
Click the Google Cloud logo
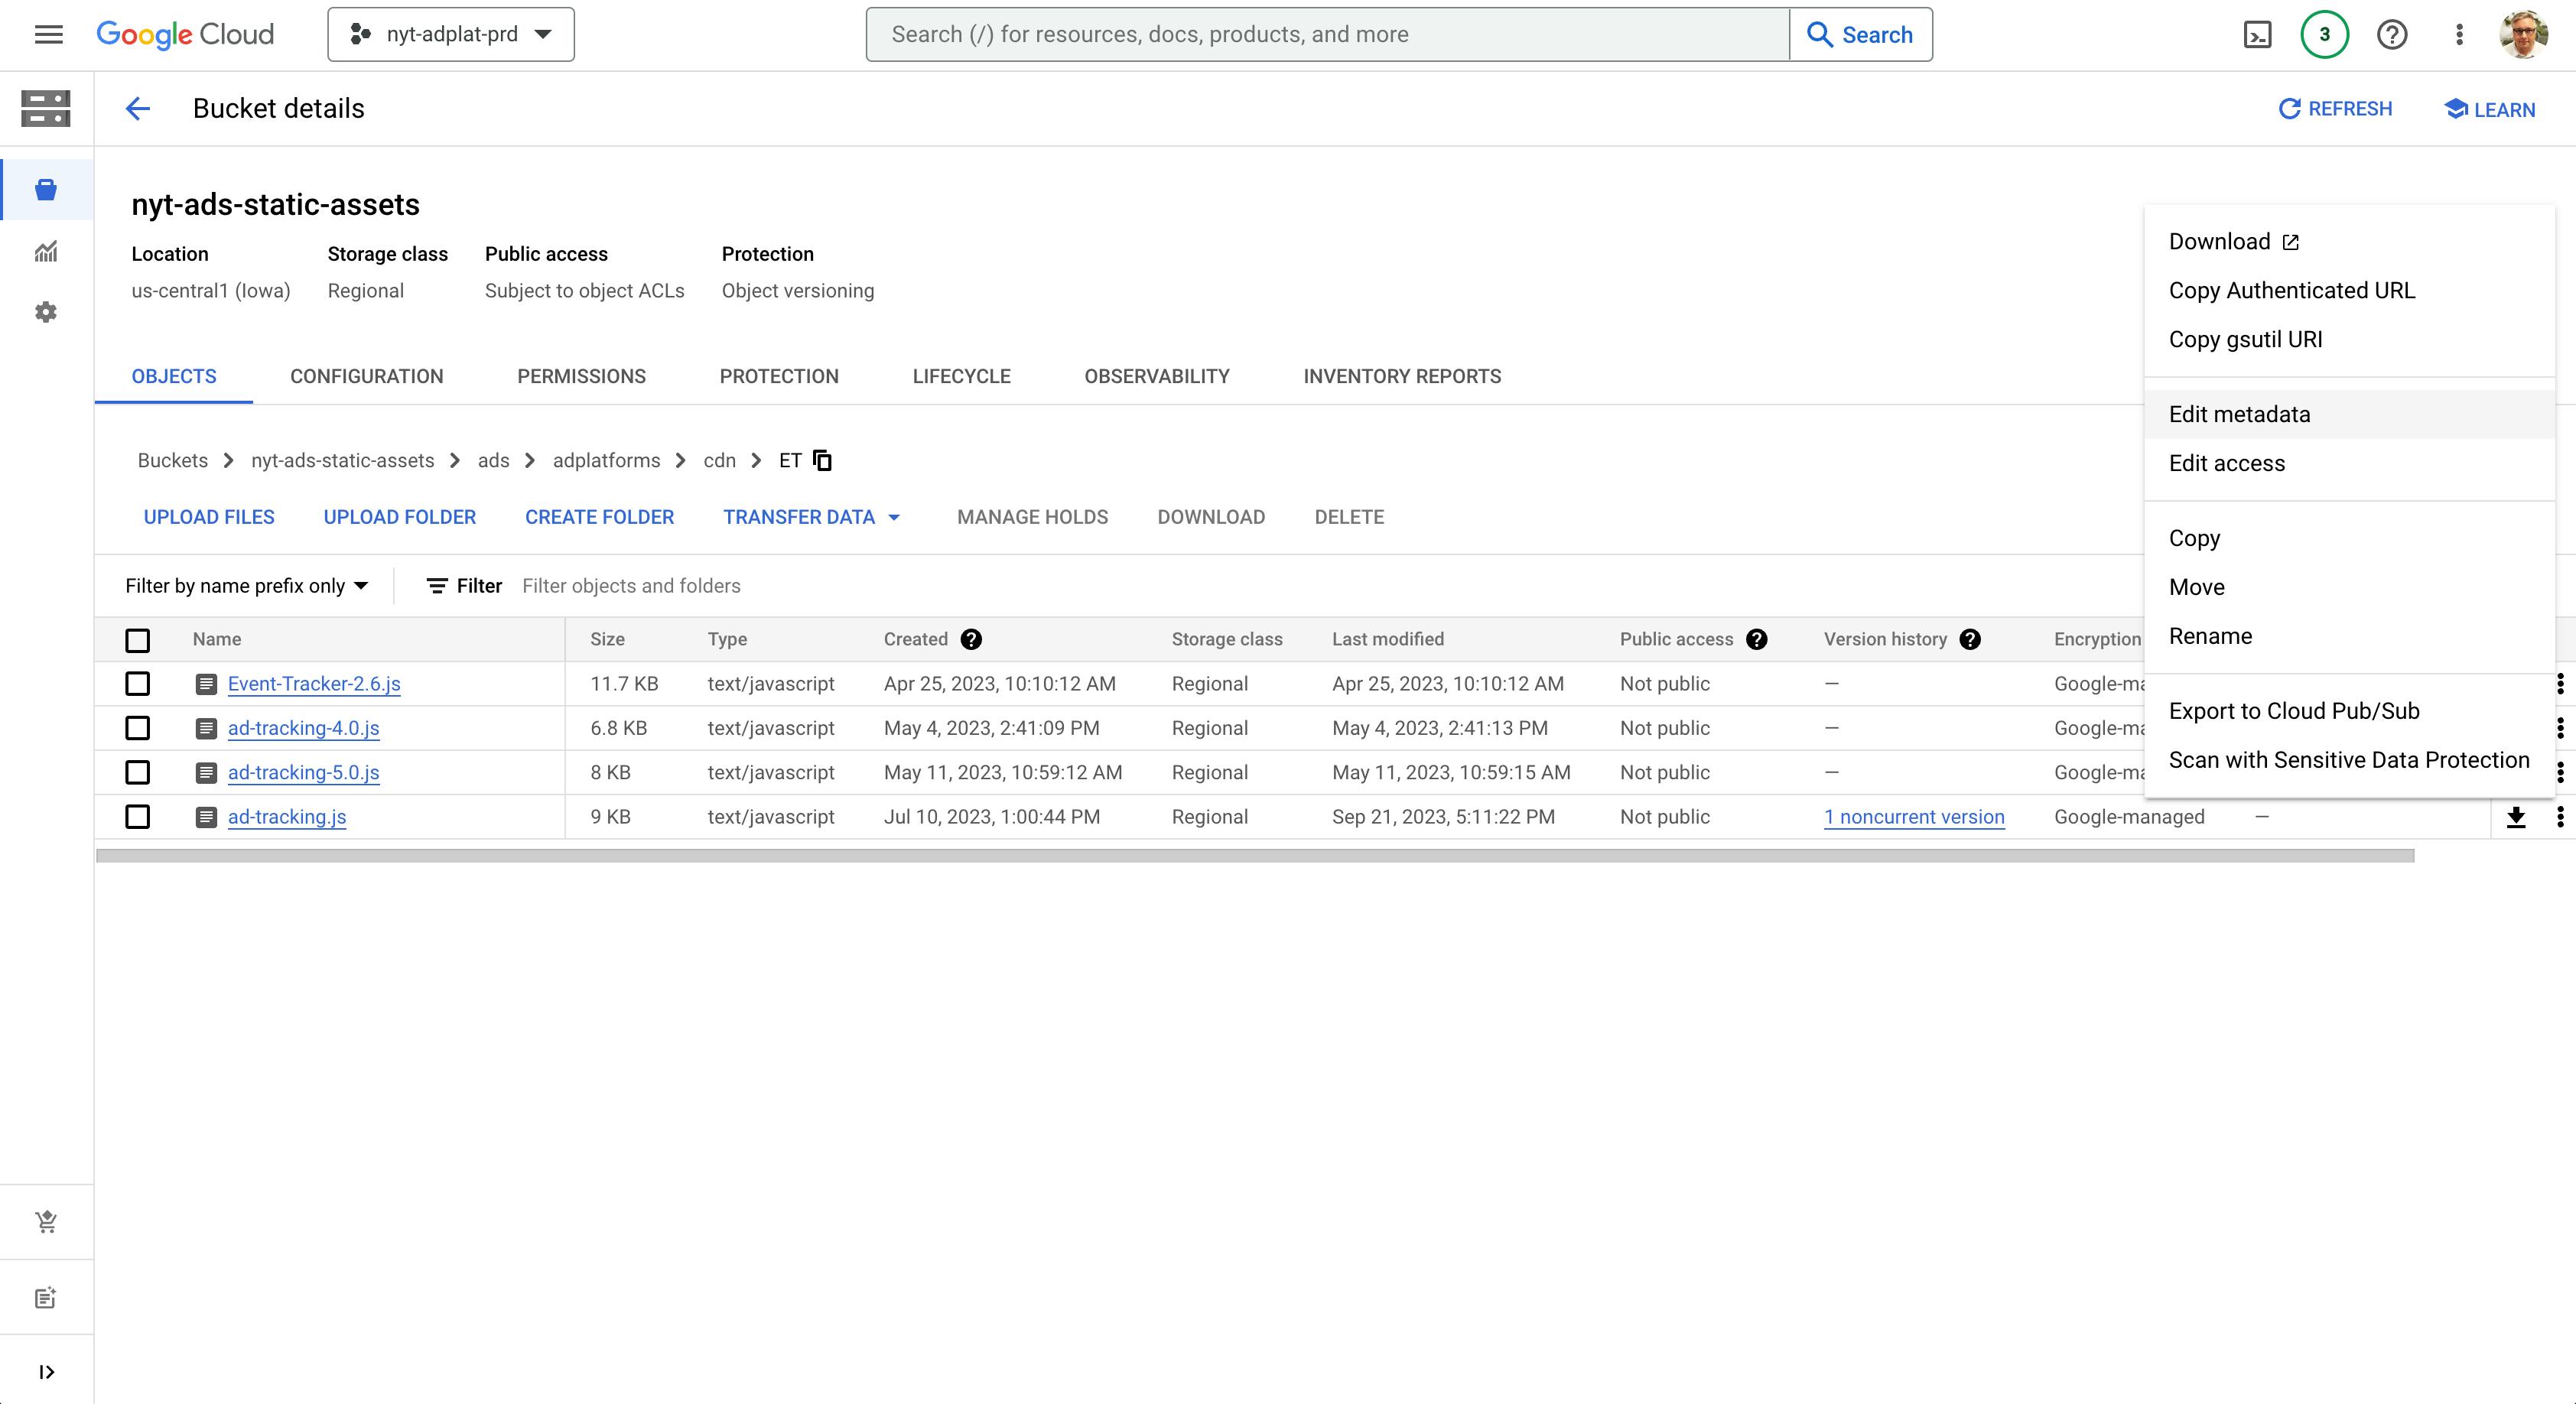[x=185, y=35]
